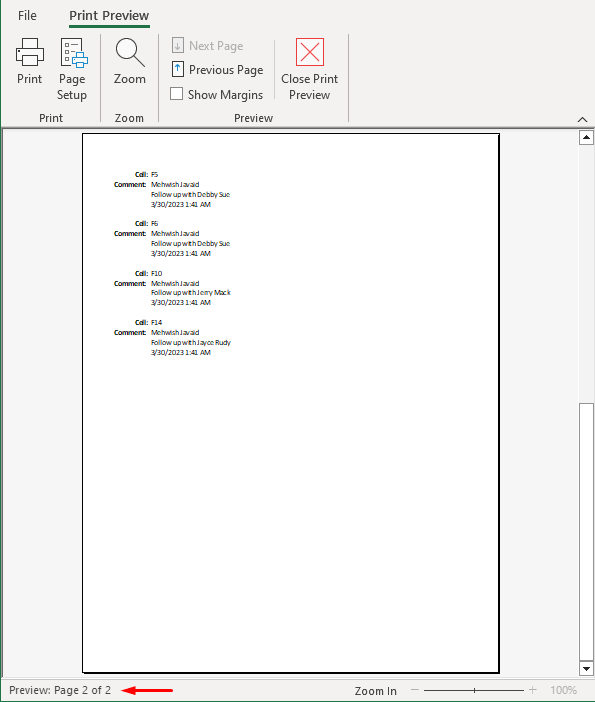Image resolution: width=595 pixels, height=702 pixels.
Task: Click the 100% zoom level
Action: tap(563, 690)
